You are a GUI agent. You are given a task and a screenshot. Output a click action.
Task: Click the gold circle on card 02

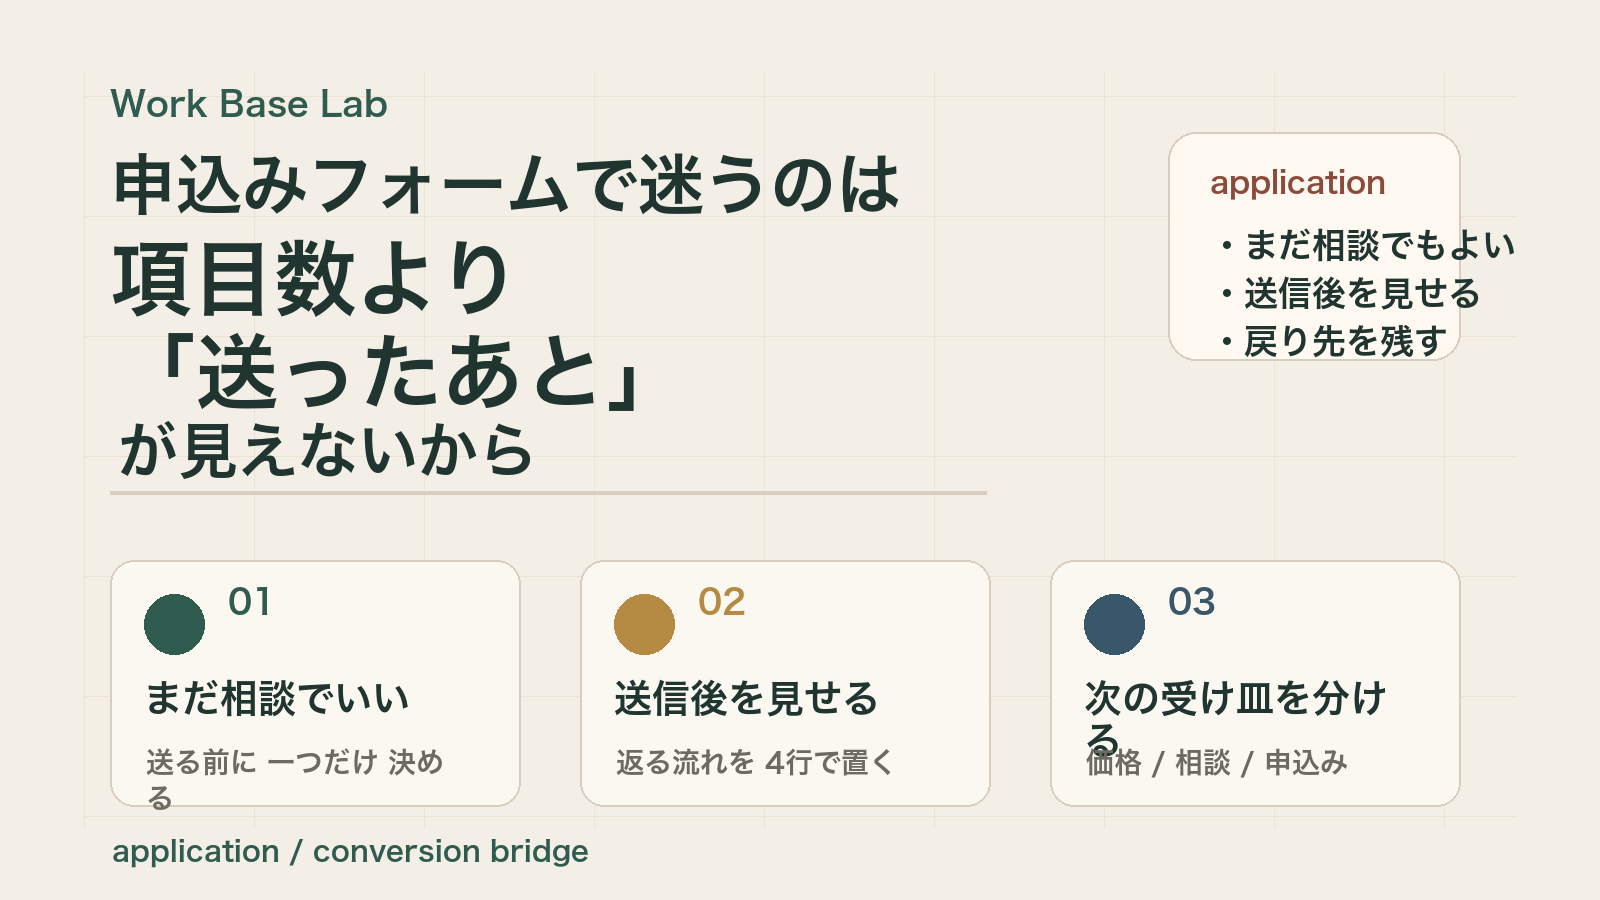point(644,624)
